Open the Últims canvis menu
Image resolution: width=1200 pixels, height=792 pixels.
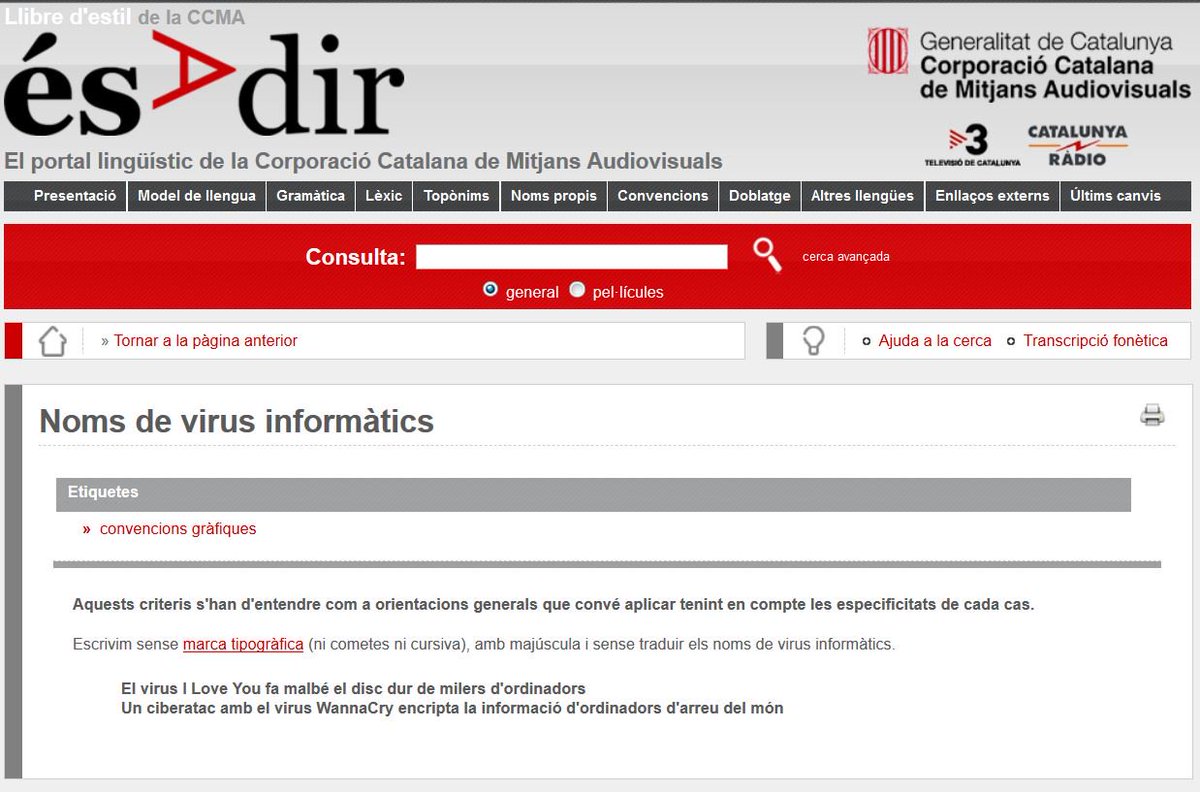[1115, 196]
